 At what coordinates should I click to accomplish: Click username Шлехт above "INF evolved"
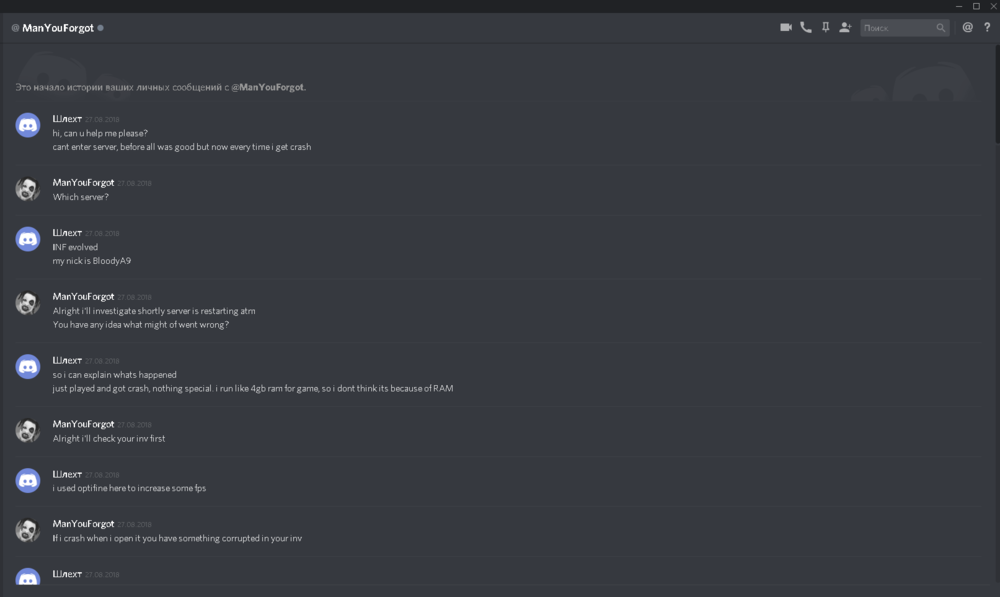pyautogui.click(x=67, y=232)
